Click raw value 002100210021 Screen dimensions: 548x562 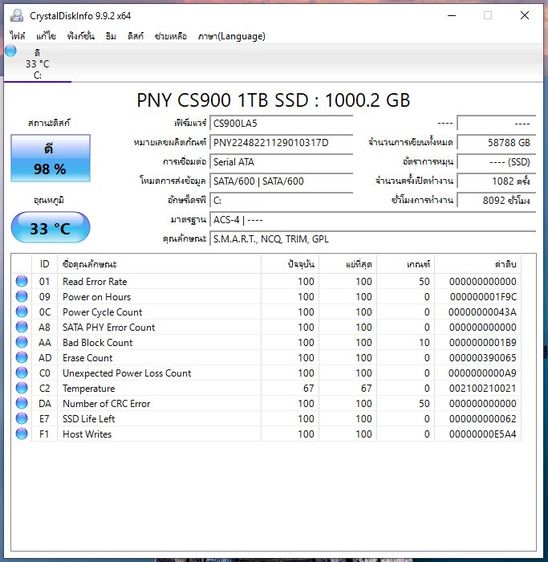pyautogui.click(x=483, y=388)
